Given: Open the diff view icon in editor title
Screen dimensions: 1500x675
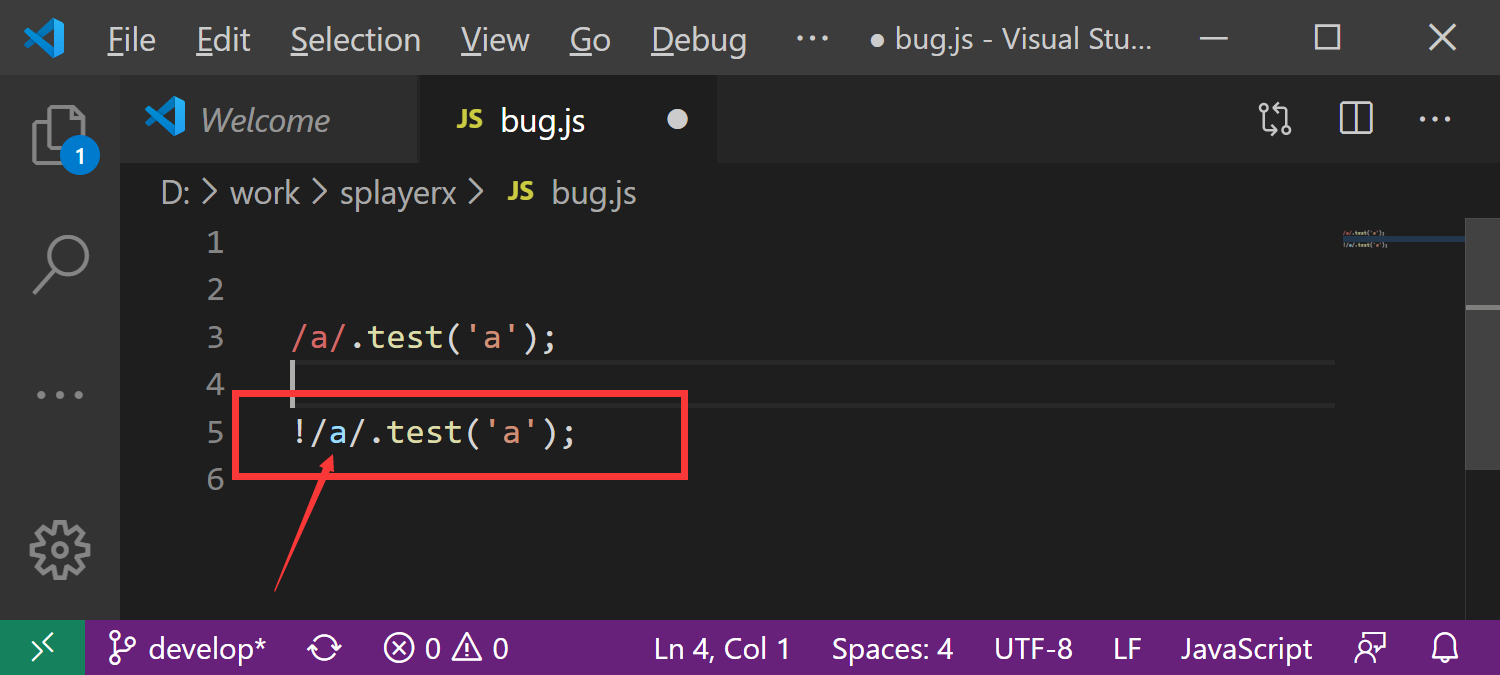Looking at the screenshot, I should [x=1274, y=119].
